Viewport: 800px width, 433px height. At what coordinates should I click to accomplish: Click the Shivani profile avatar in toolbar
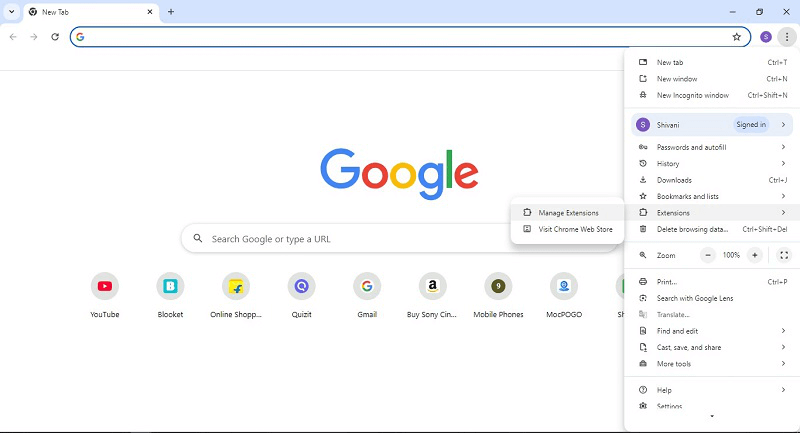765,37
